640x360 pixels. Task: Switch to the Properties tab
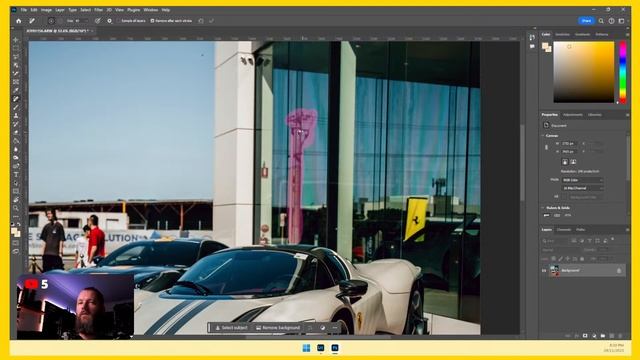pos(549,115)
